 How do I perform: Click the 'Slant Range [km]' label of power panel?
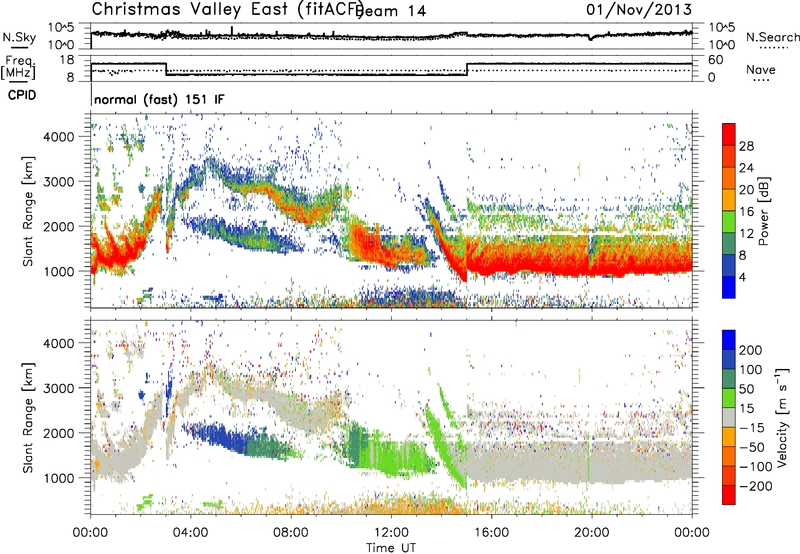(x=28, y=212)
